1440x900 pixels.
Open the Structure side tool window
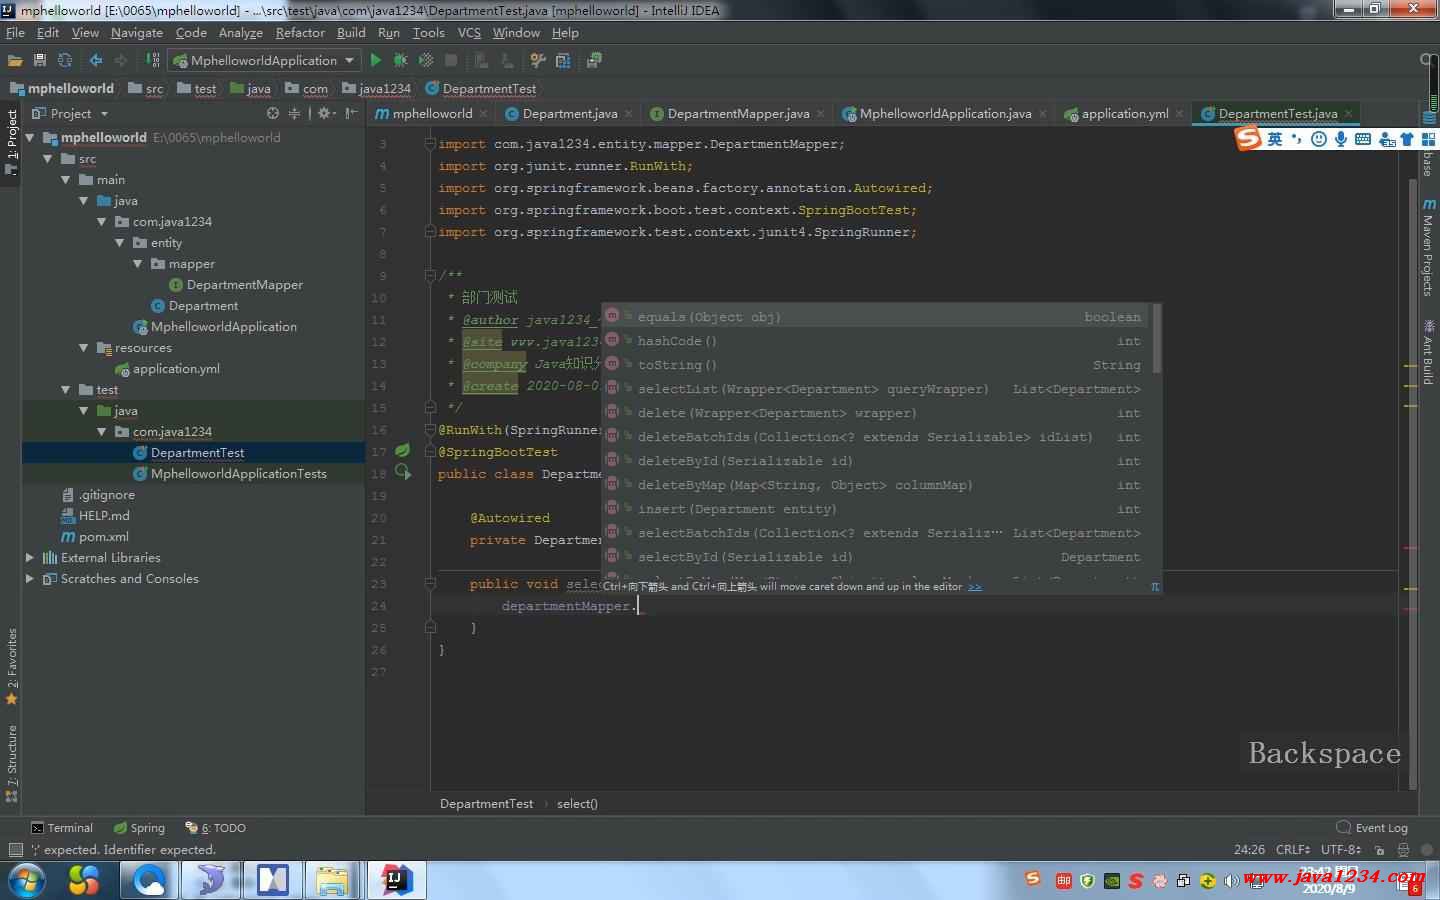click(x=12, y=763)
